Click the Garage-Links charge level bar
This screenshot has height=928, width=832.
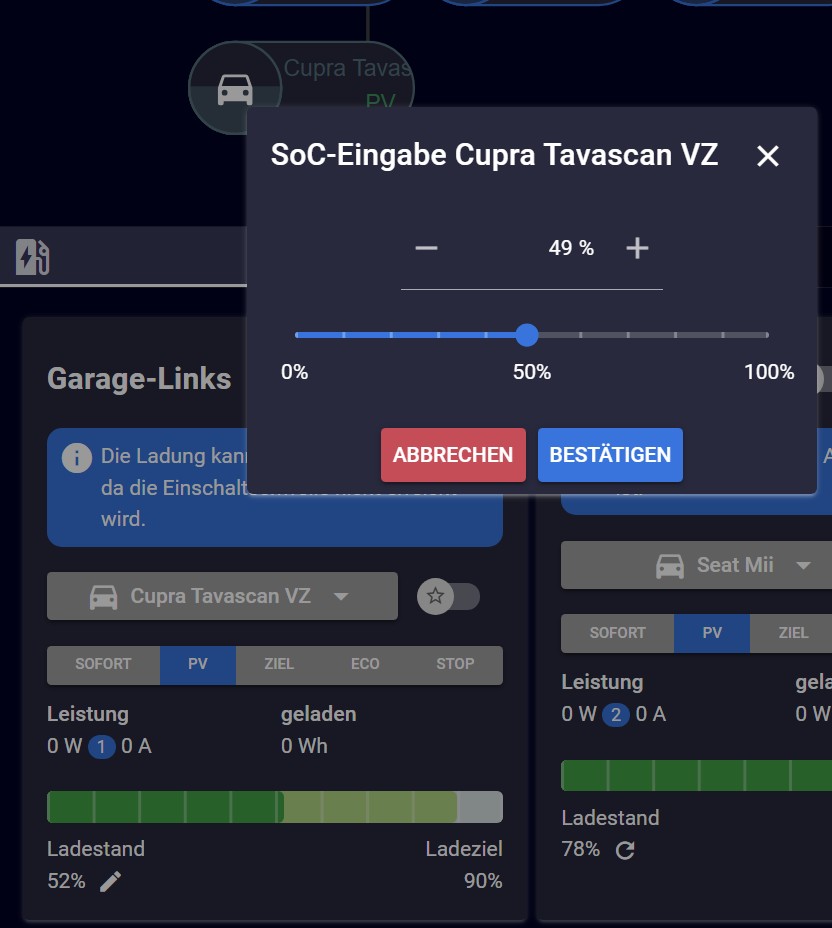pos(275,807)
